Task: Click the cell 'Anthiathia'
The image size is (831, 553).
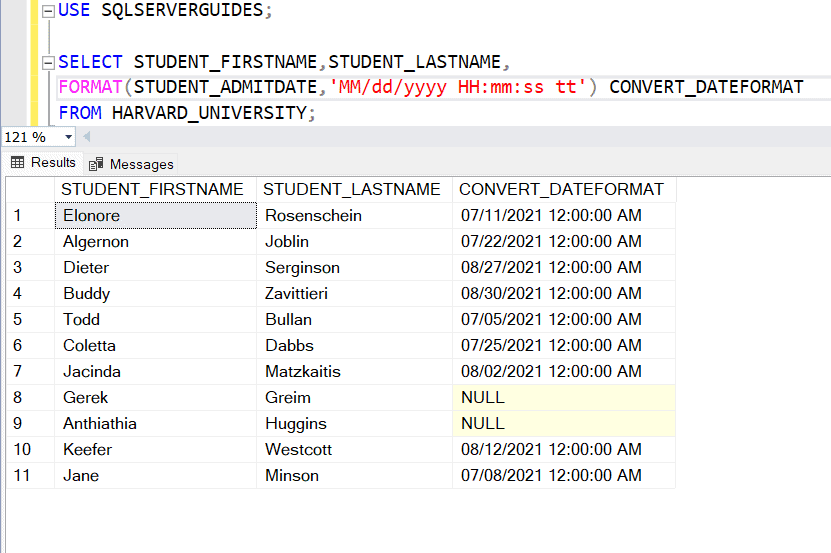Action: tap(156, 423)
